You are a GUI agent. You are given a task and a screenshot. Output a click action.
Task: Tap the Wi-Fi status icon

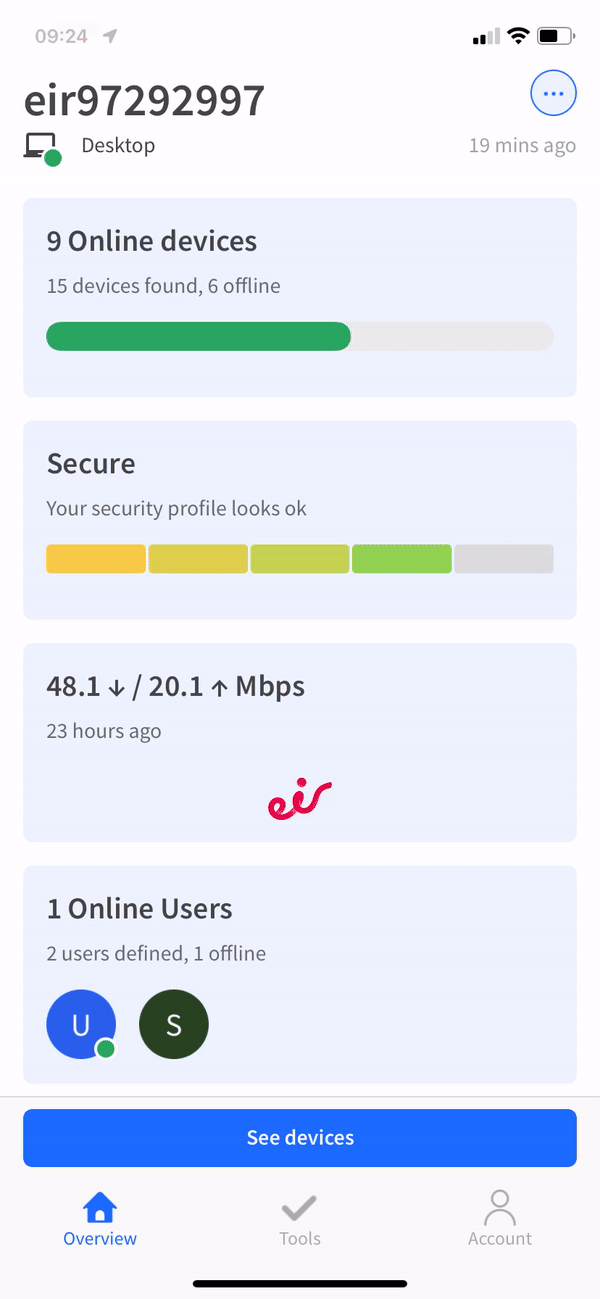[x=518, y=36]
